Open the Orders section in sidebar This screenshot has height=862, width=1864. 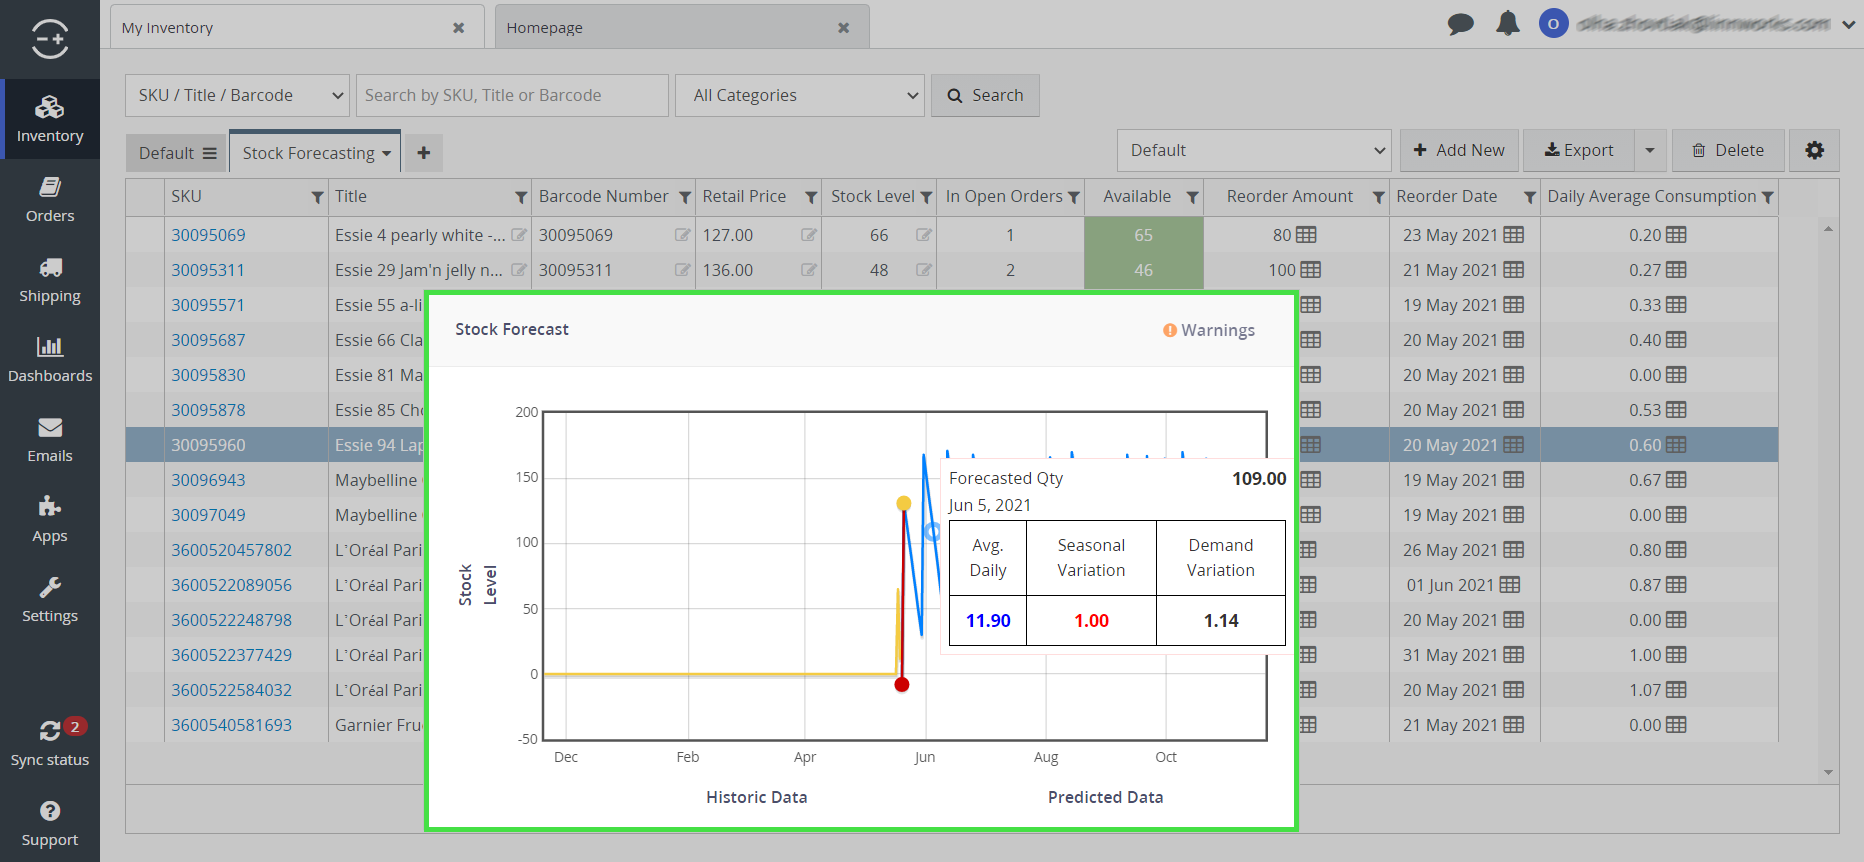pos(50,200)
